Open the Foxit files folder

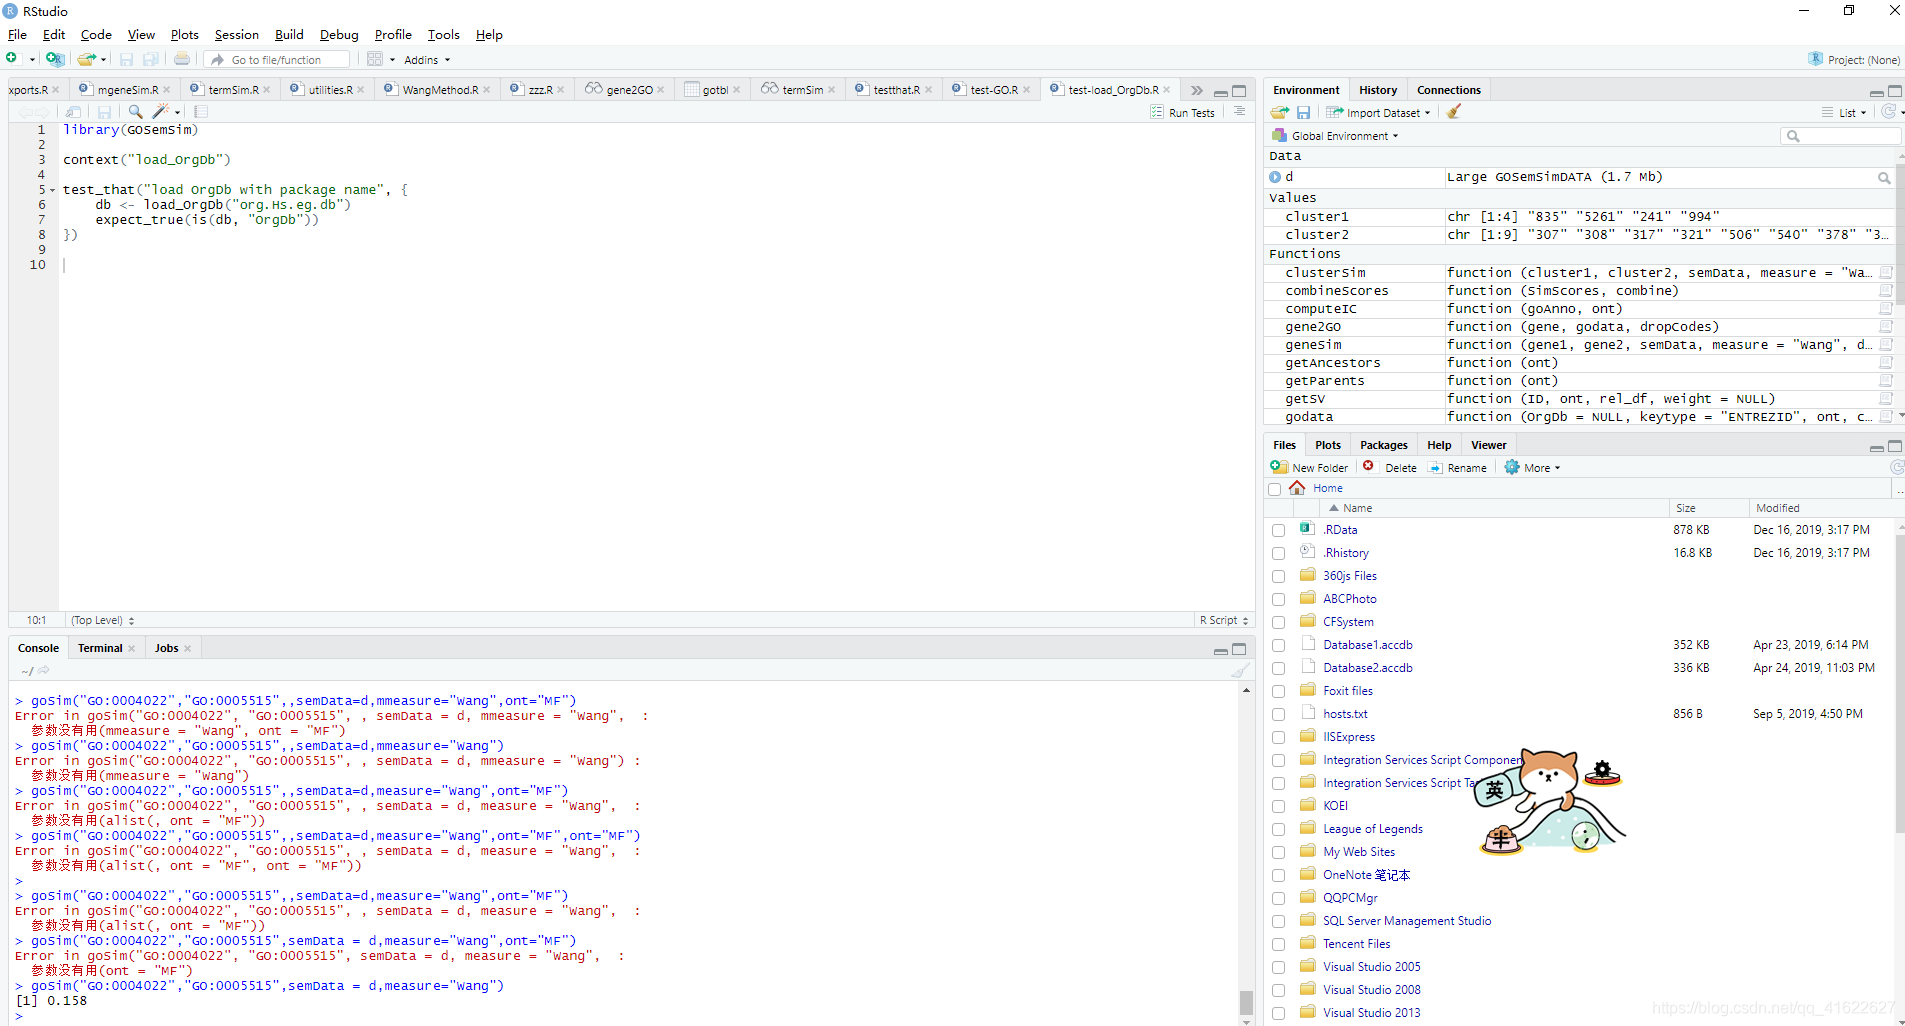coord(1347,691)
